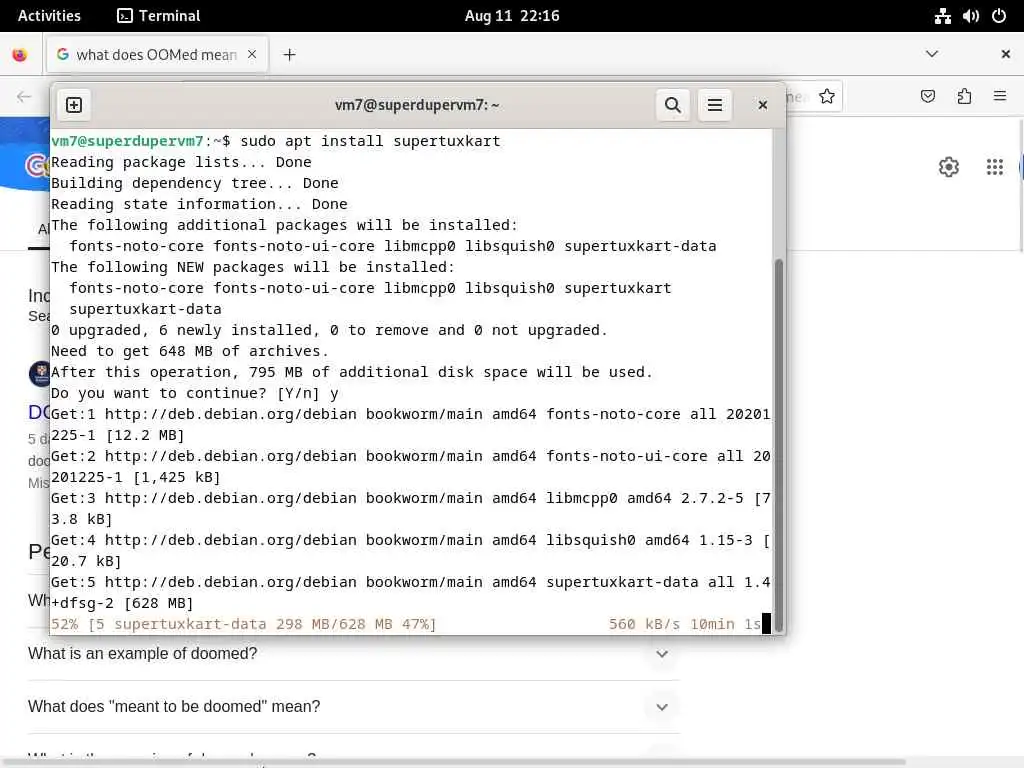Viewport: 1024px width, 768px height.
Task: Open the clock and calendar panel
Action: (x=512, y=16)
